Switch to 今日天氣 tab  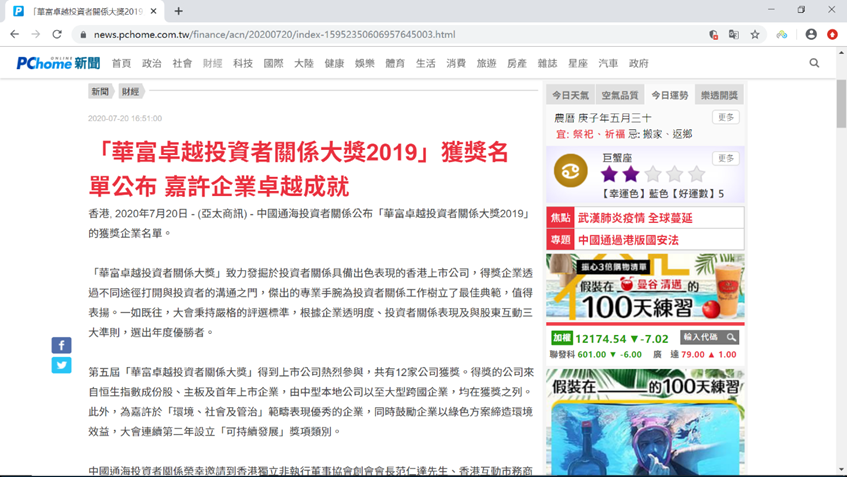coord(570,95)
